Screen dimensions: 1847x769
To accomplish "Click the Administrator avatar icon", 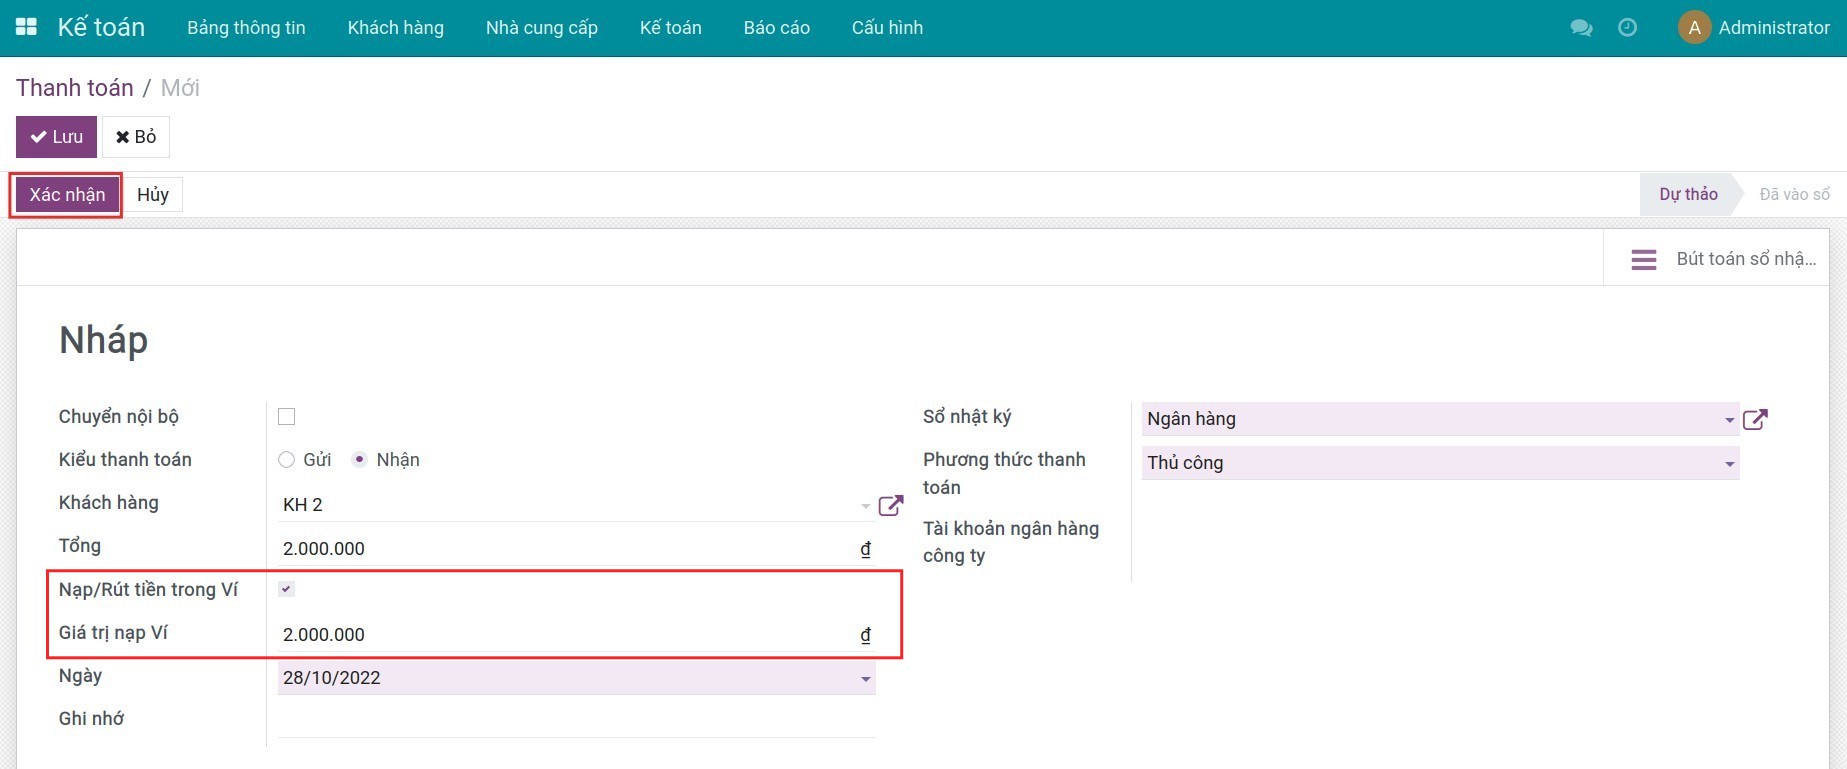I will pyautogui.click(x=1694, y=28).
